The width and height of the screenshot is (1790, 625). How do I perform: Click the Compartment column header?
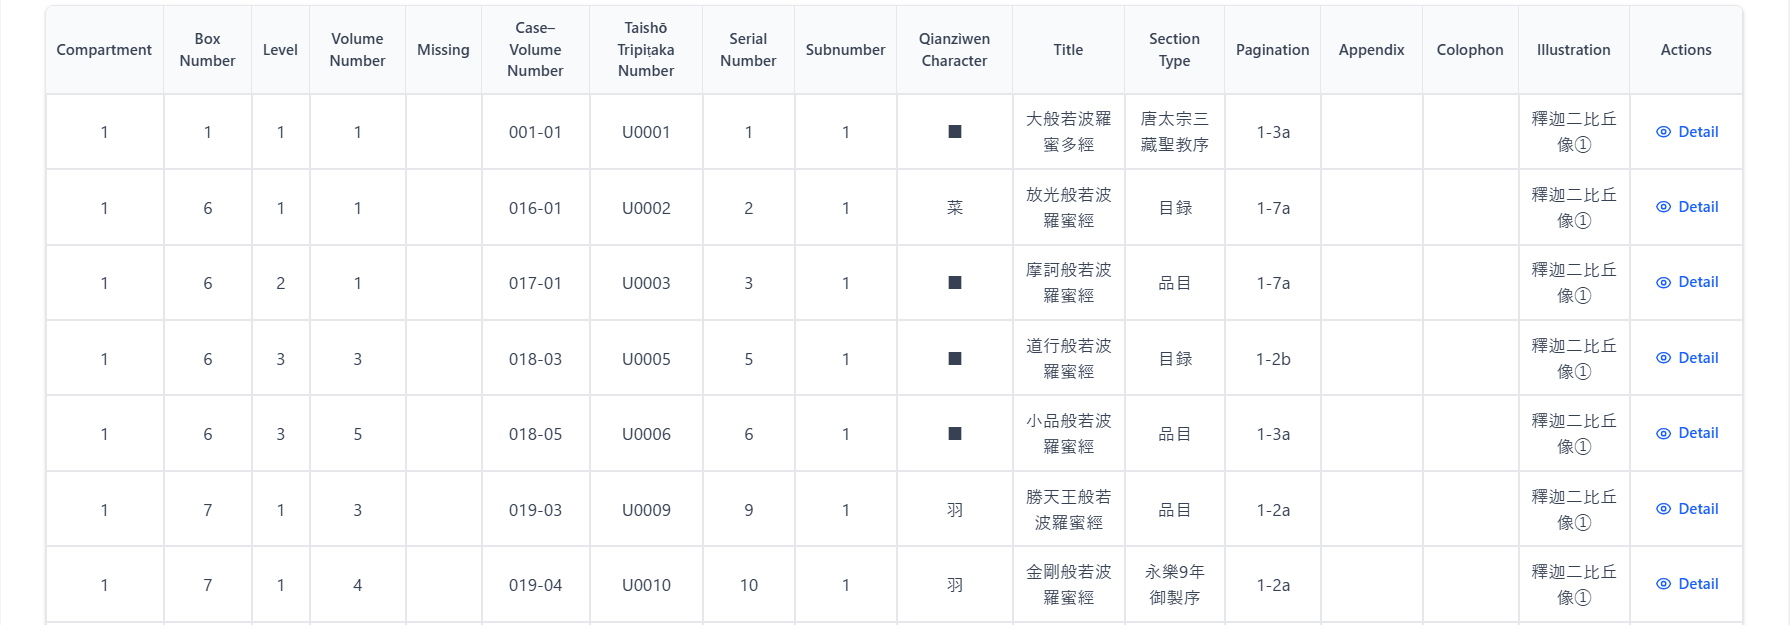coord(104,50)
